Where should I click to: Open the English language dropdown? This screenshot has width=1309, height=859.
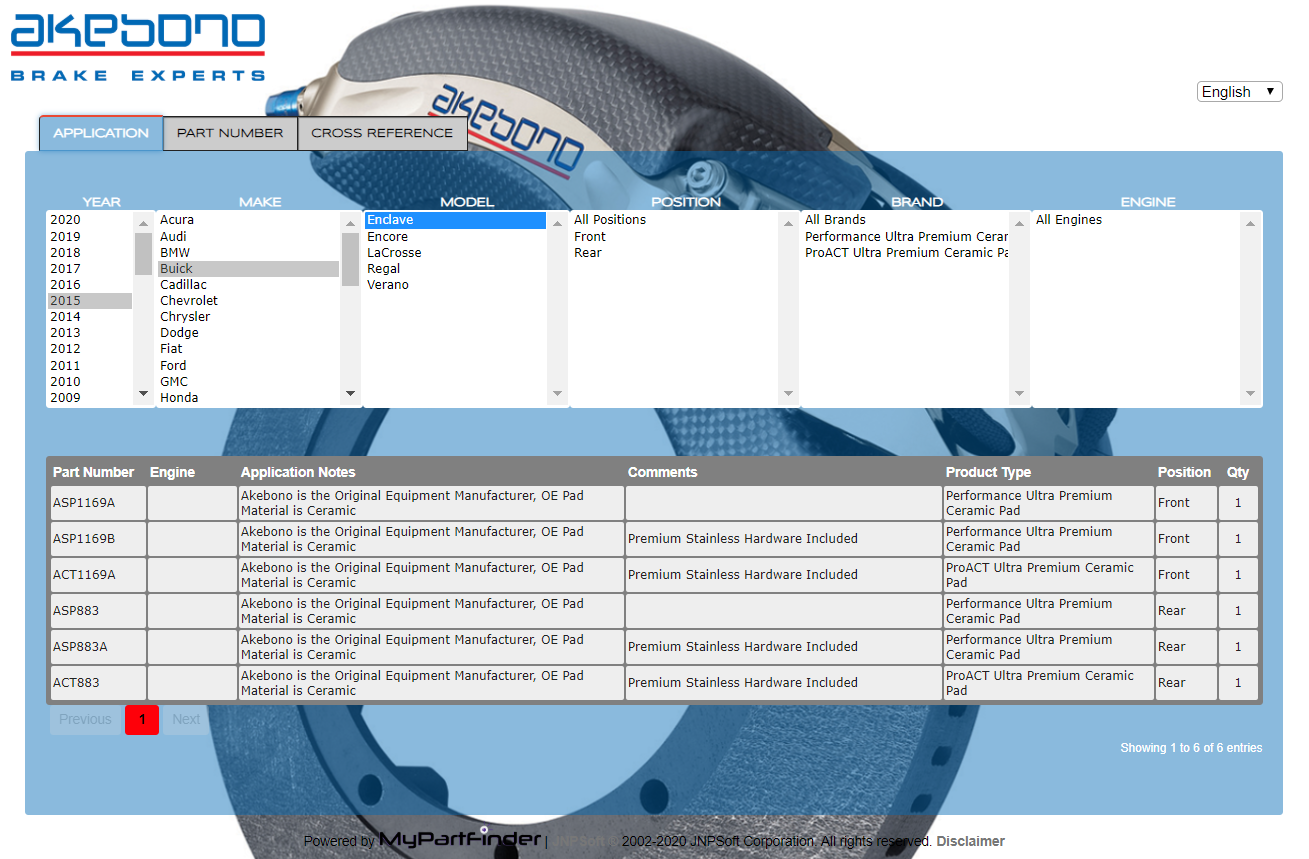tap(1239, 92)
